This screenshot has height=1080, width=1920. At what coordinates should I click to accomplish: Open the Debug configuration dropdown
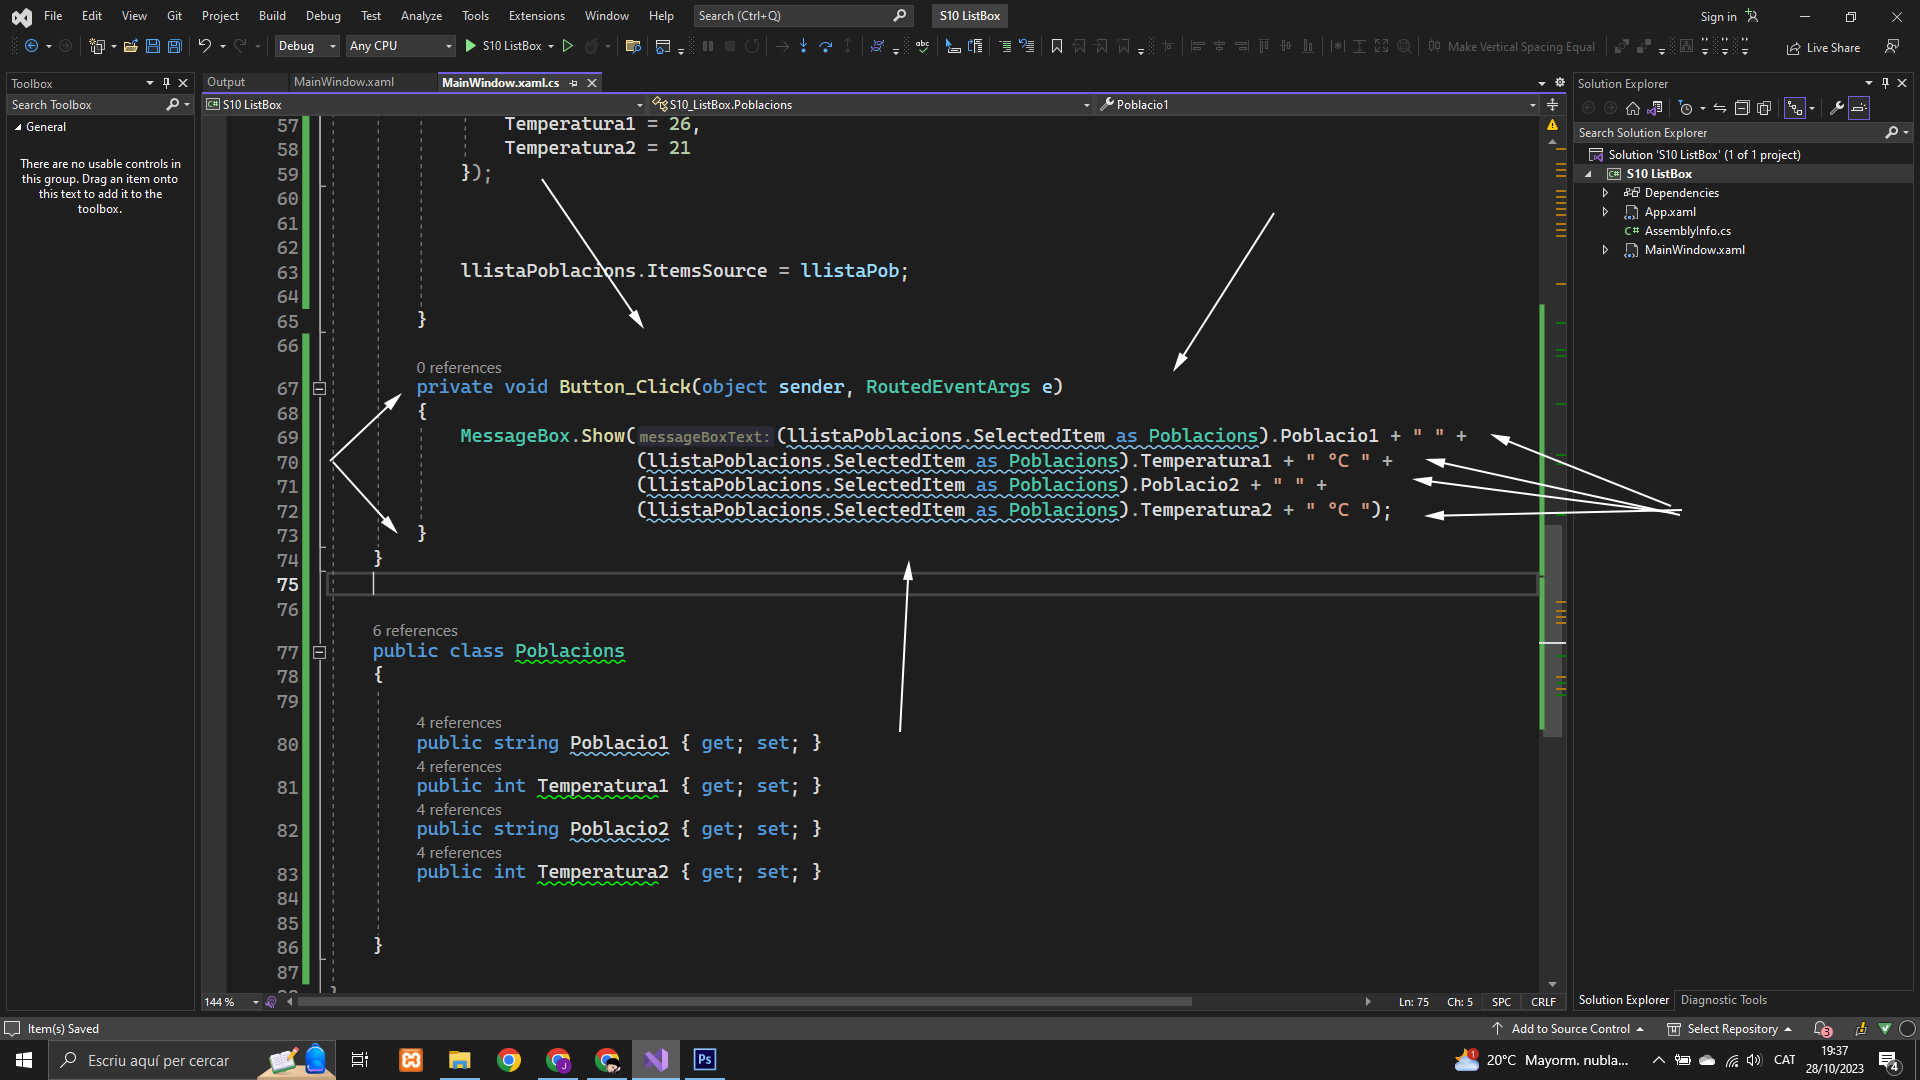pyautogui.click(x=307, y=46)
